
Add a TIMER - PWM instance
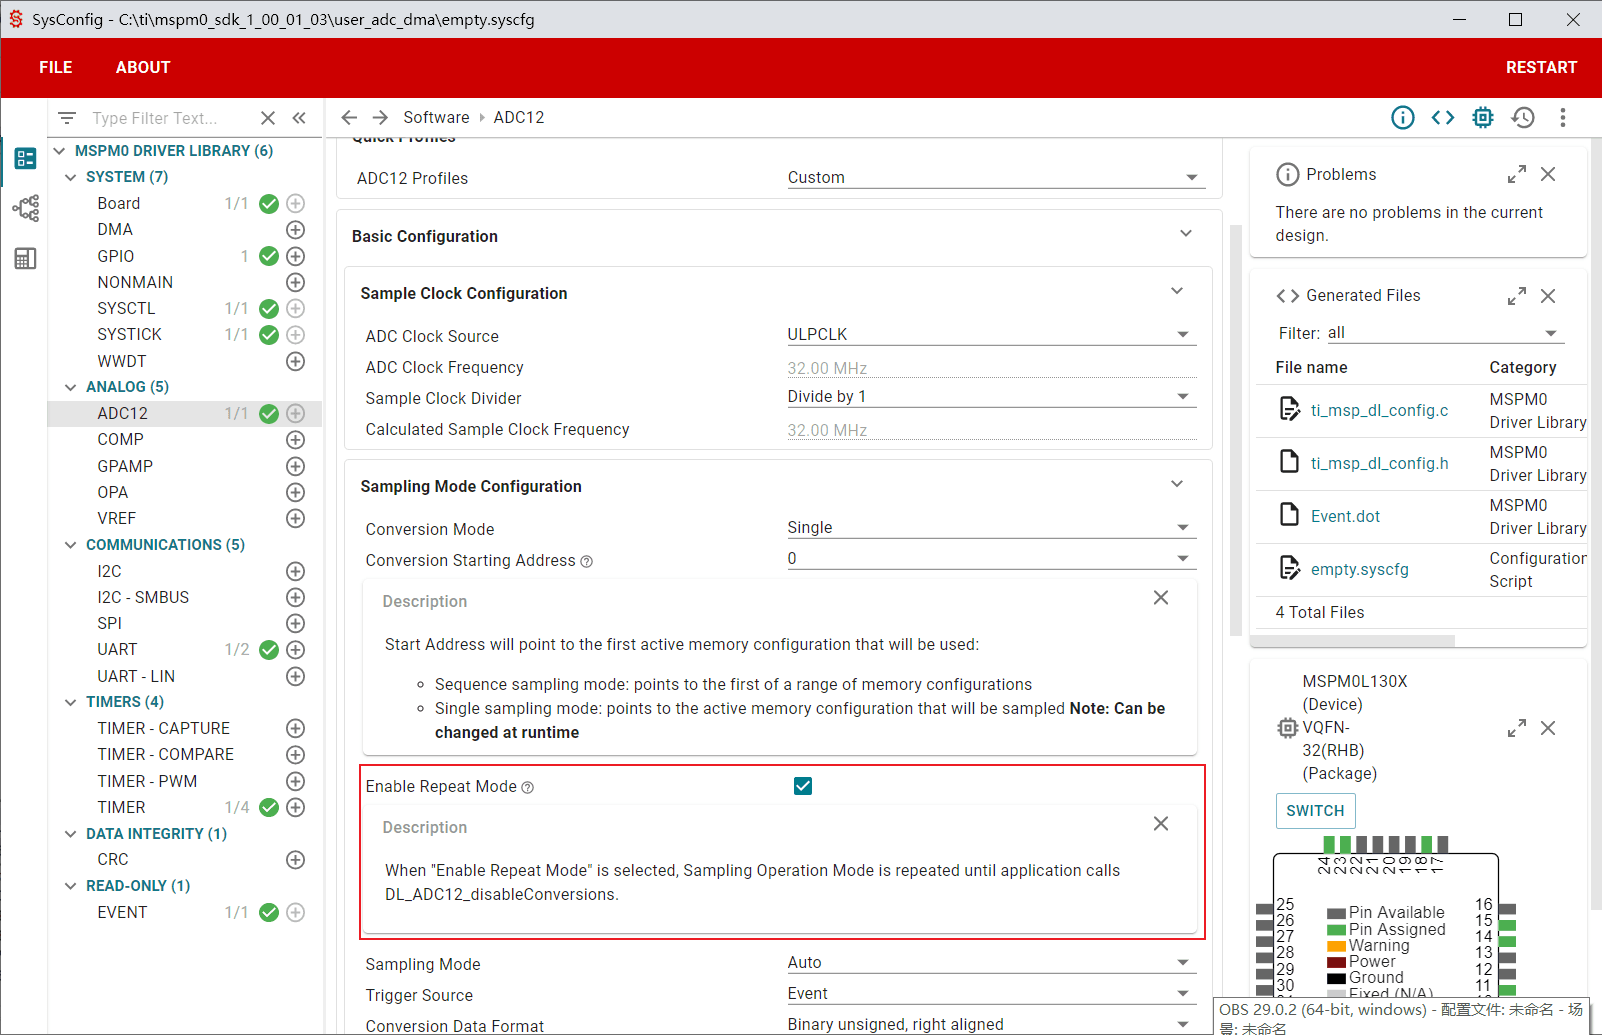(x=295, y=781)
